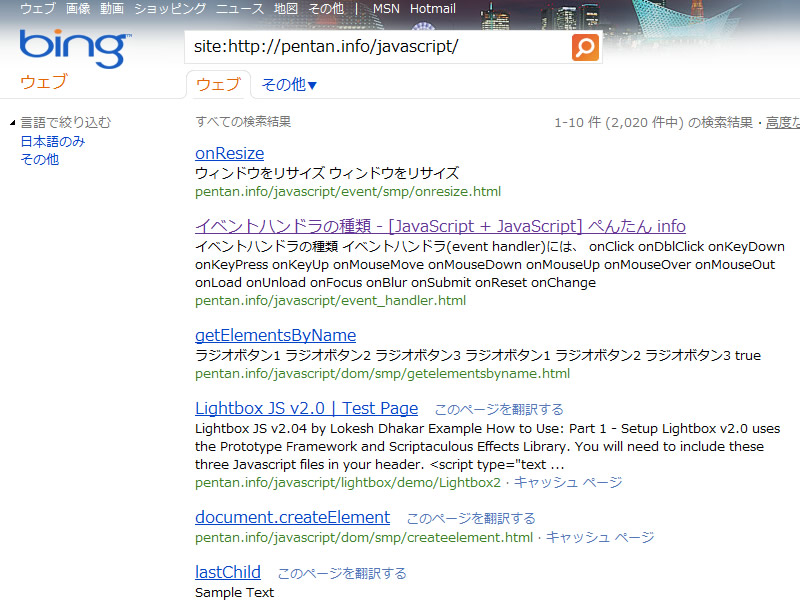Click inside the search query field

(x=378, y=47)
